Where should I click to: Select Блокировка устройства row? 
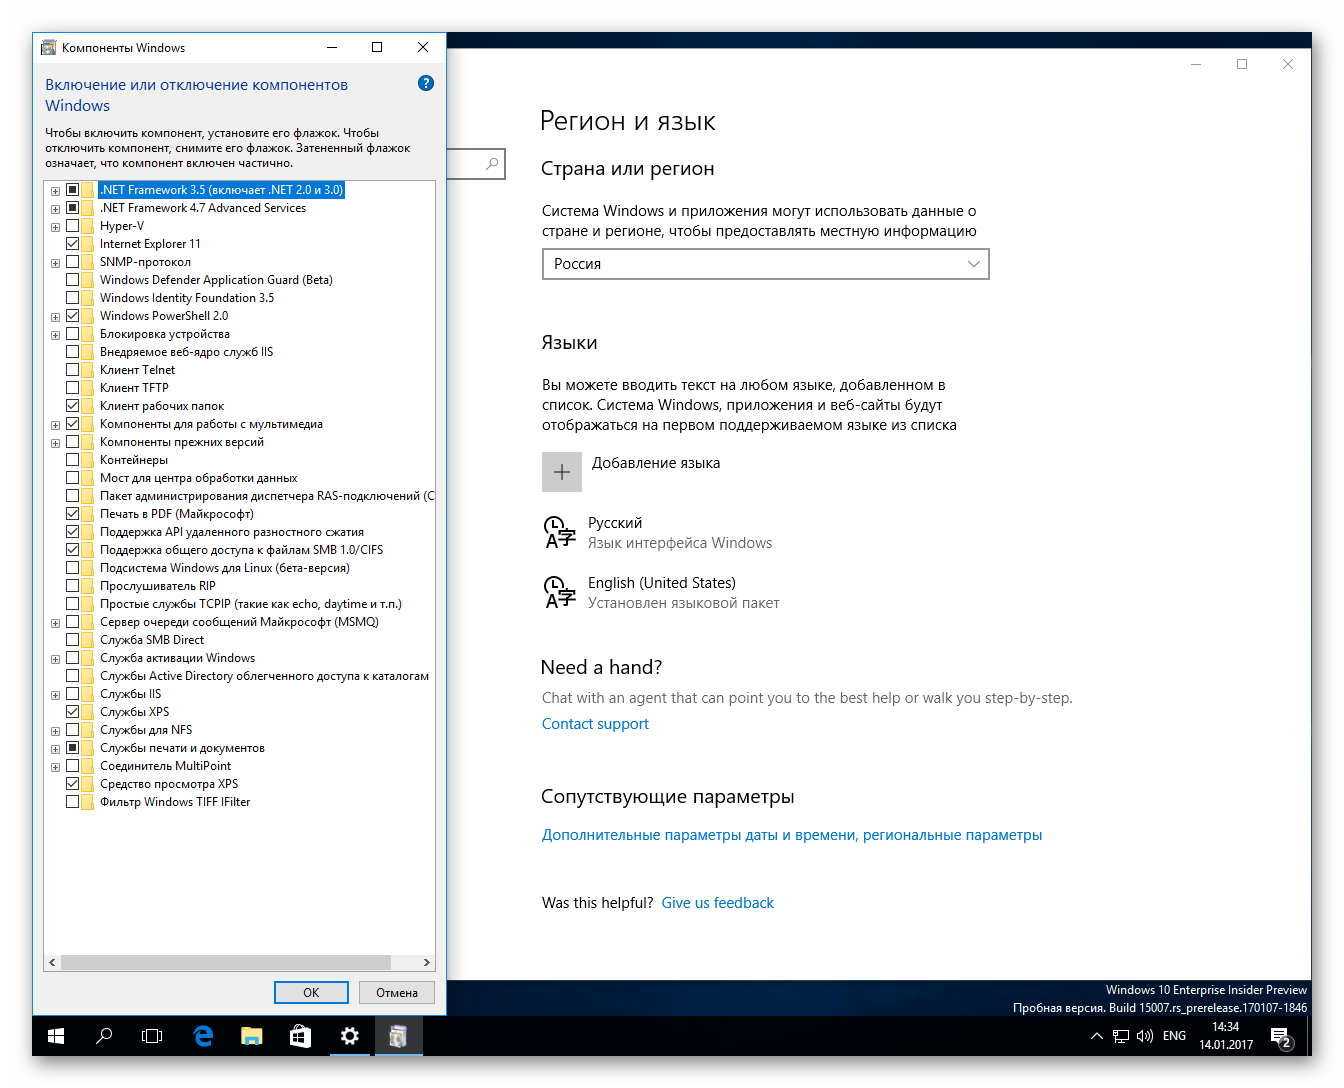click(x=165, y=334)
